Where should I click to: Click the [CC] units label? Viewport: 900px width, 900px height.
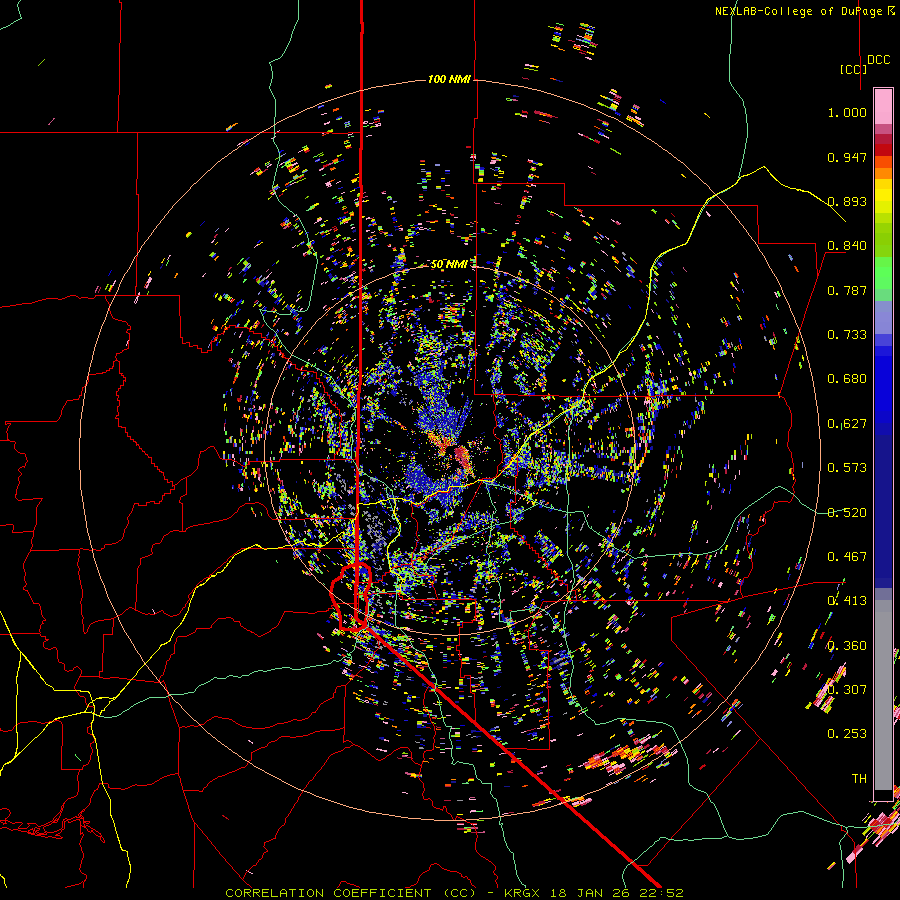pyautogui.click(x=853, y=69)
